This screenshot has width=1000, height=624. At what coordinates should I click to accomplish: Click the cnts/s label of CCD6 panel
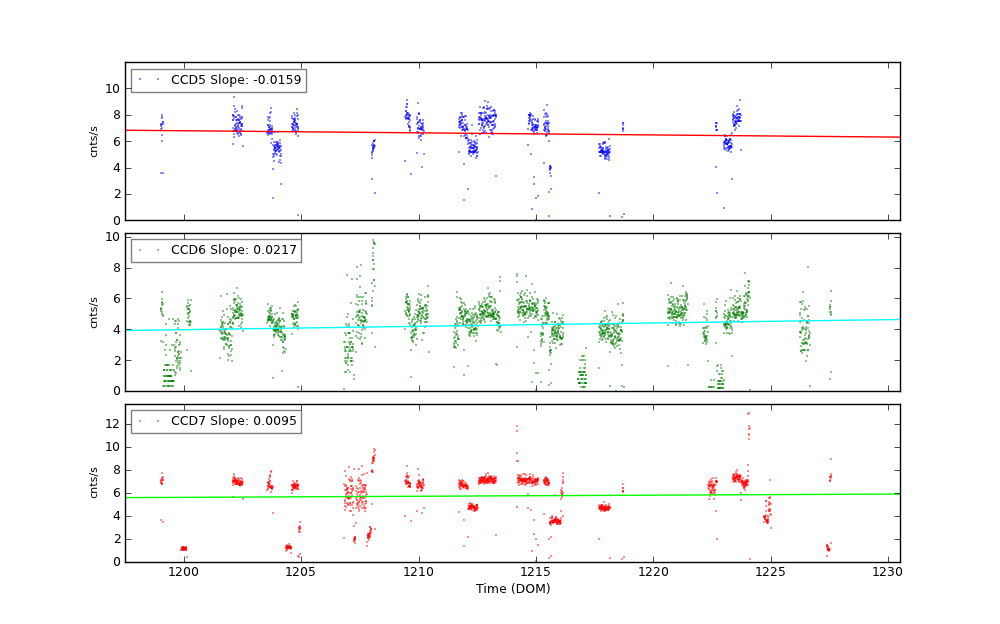(94, 312)
